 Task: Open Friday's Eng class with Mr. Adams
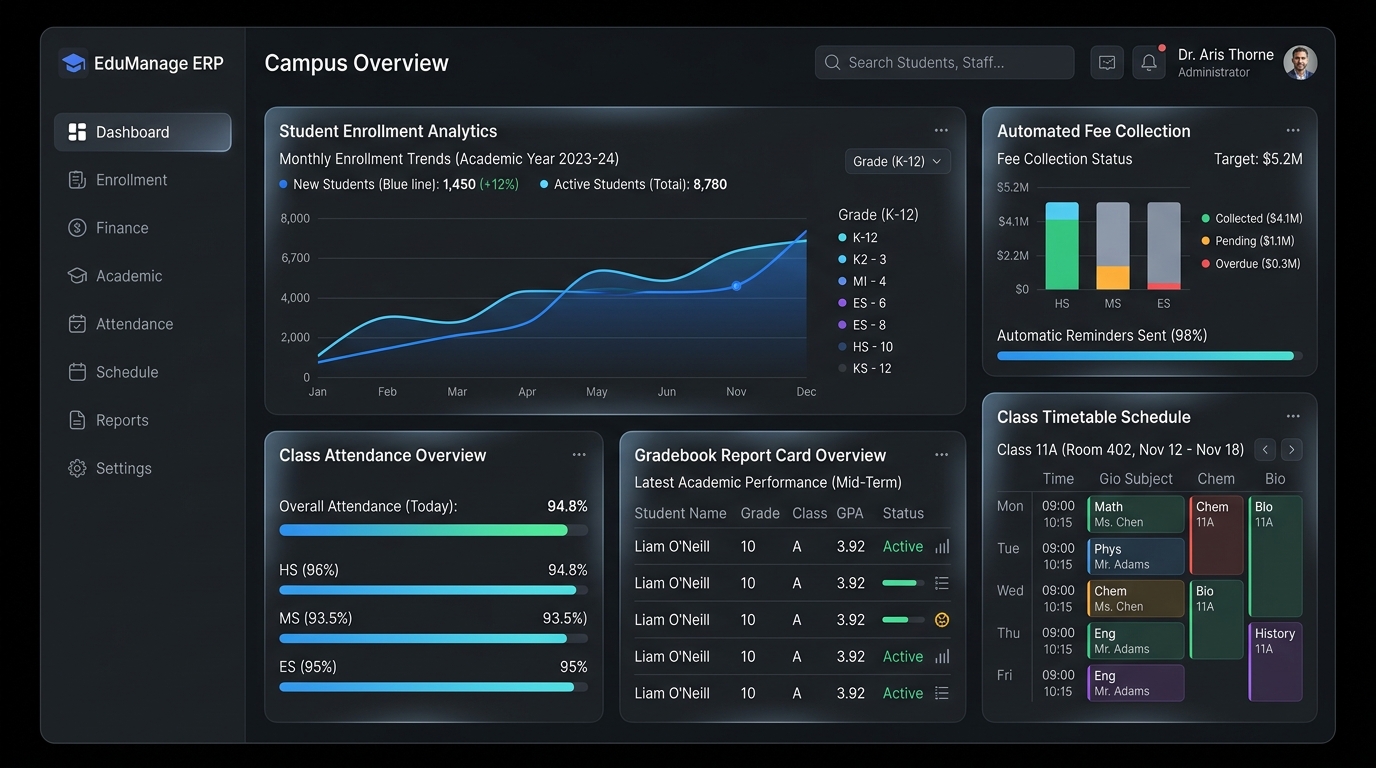point(1136,683)
